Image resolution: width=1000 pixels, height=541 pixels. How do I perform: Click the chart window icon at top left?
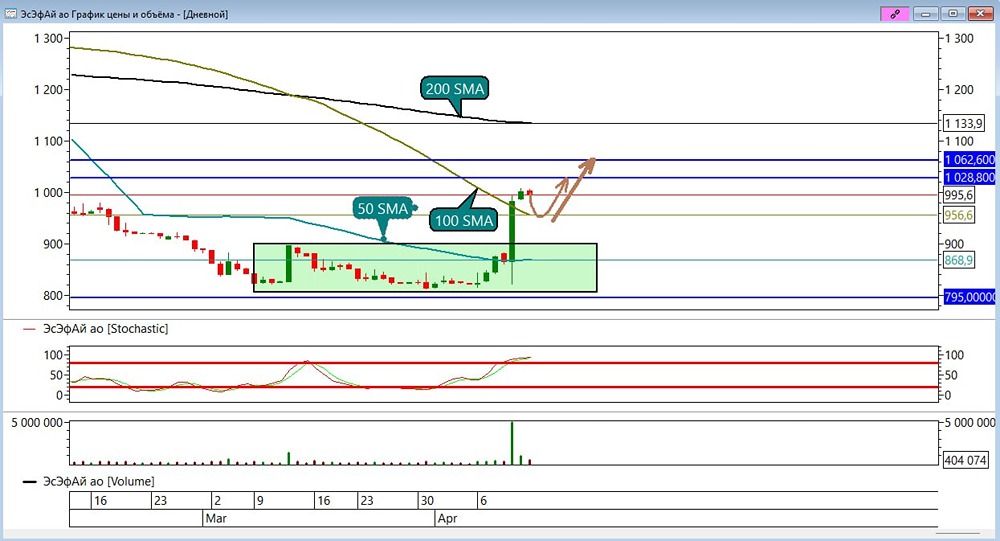click(x=10, y=13)
